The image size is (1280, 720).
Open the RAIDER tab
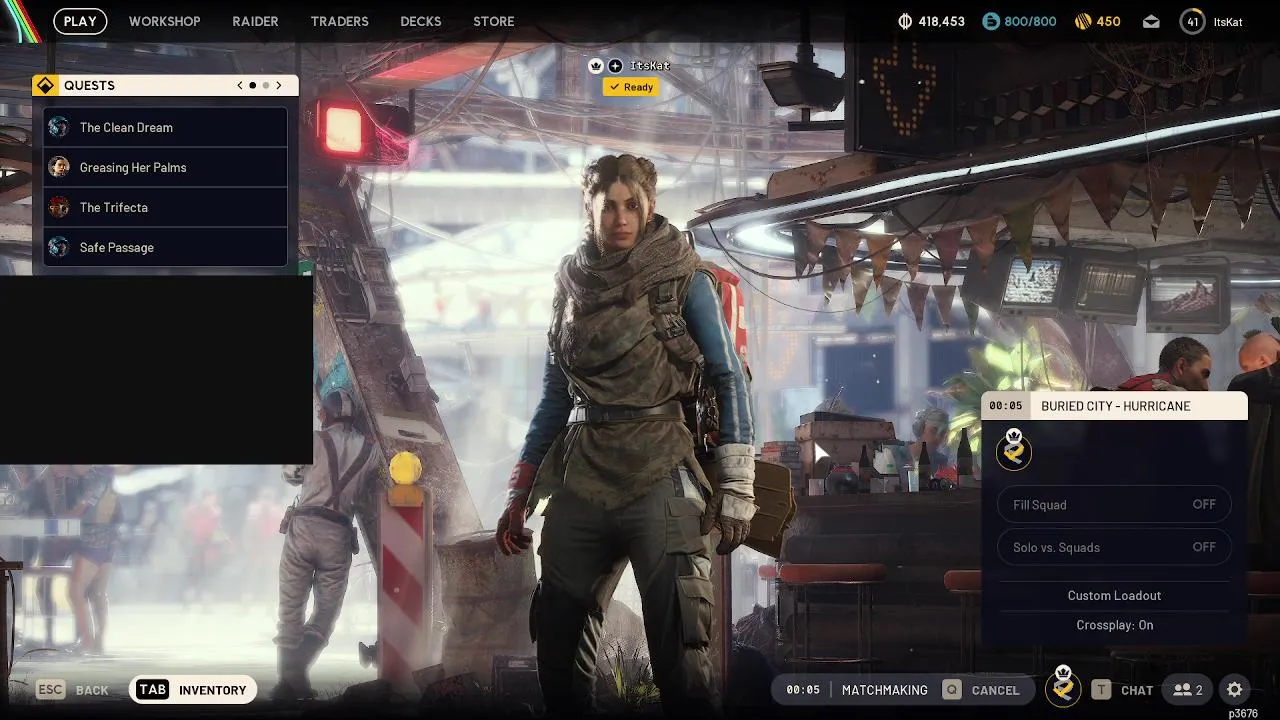(255, 21)
